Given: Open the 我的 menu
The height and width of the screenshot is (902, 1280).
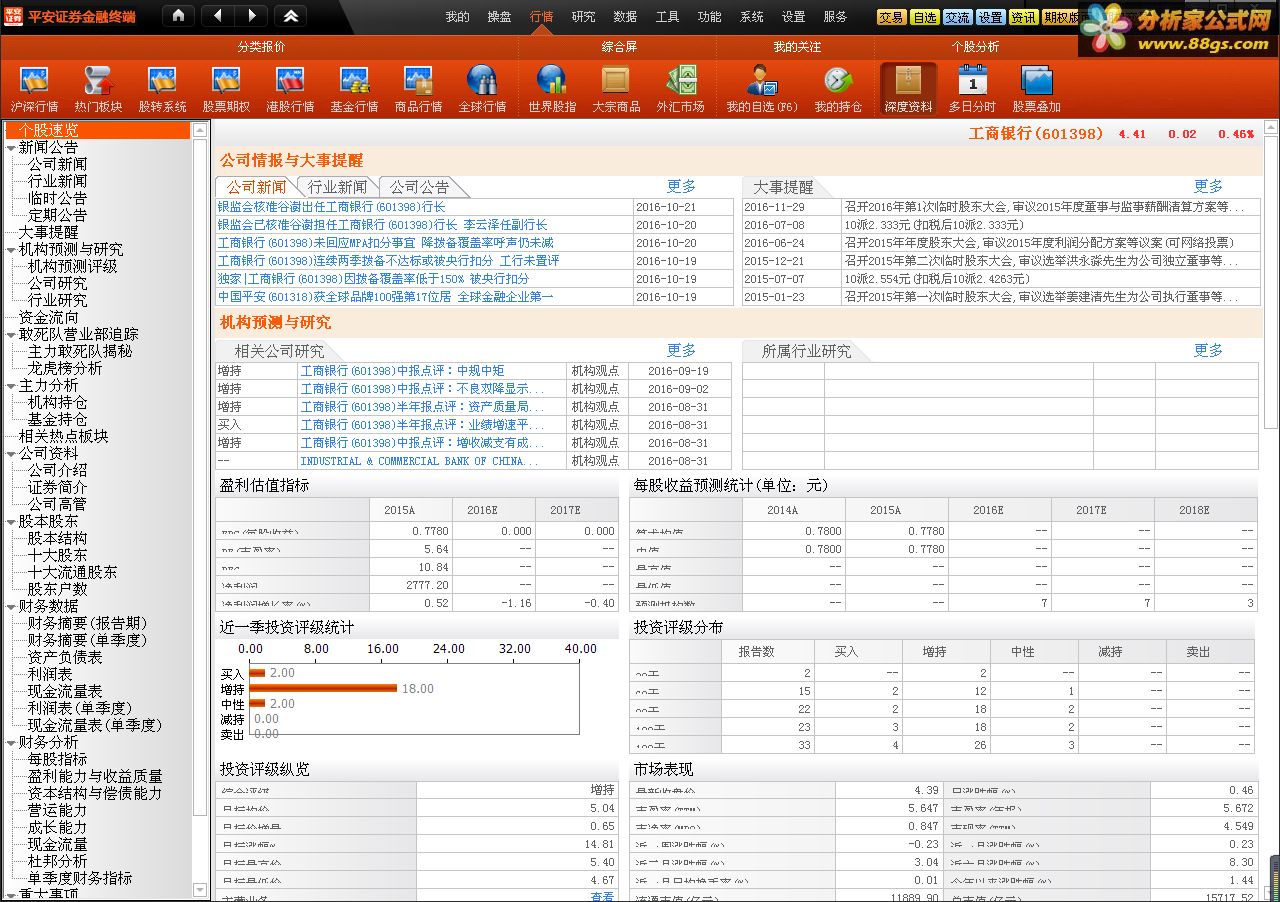Looking at the screenshot, I should click(x=457, y=17).
